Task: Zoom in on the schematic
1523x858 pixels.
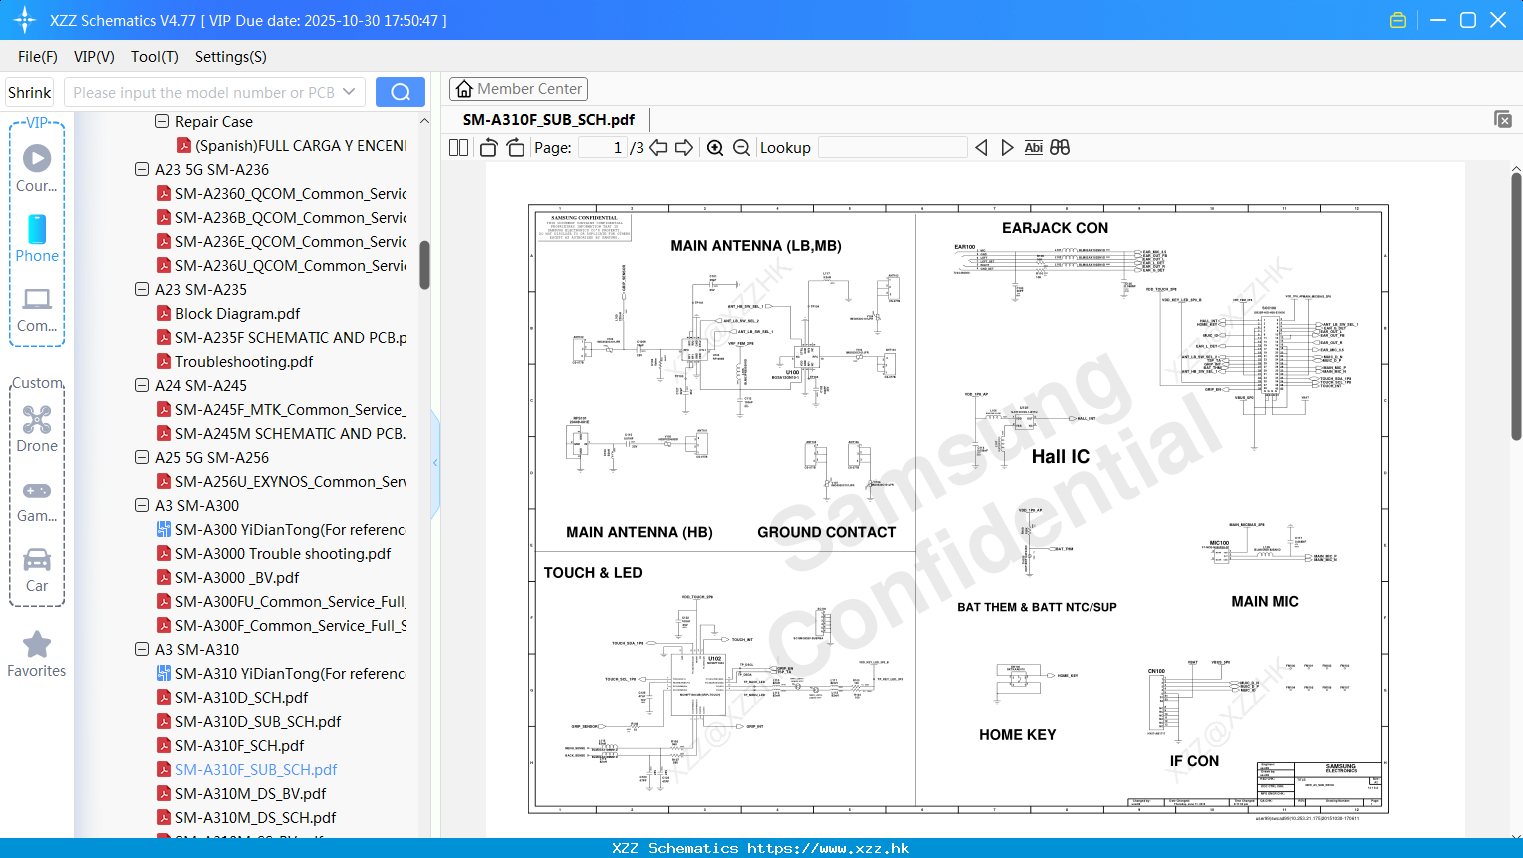Action: point(715,147)
